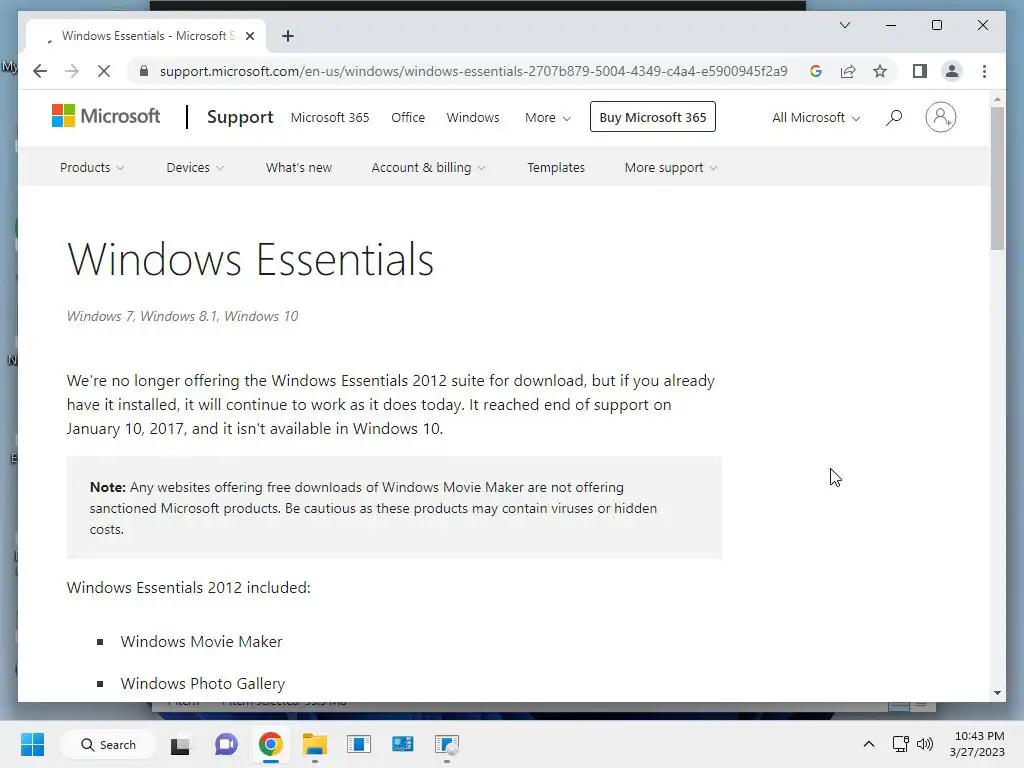This screenshot has width=1024, height=768.
Task: Click 'Windows Essentials 2012 included:' text
Action: (x=189, y=588)
